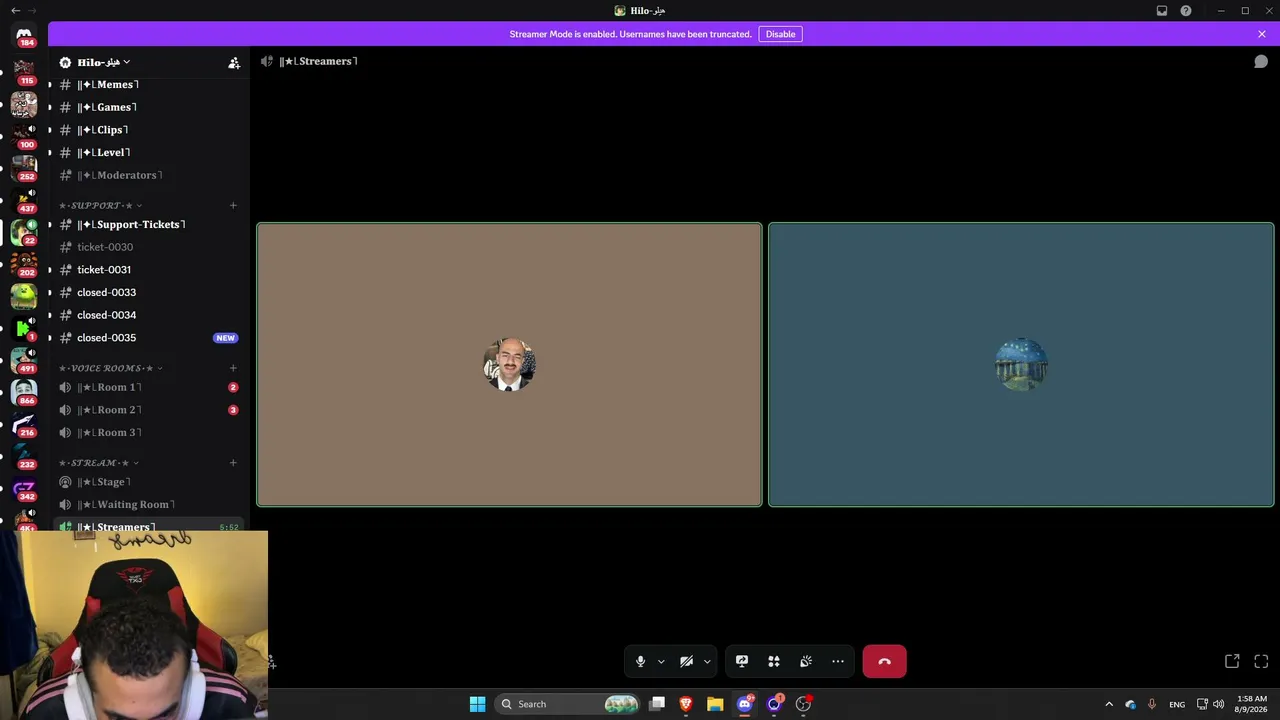The image size is (1280, 720).
Task: Open OBS Studio from the taskbar
Action: [x=803, y=704]
